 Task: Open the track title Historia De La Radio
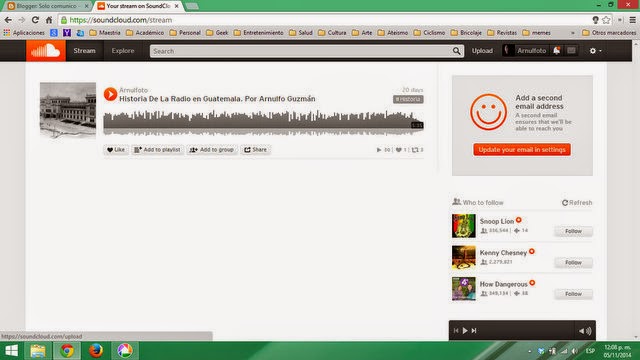click(217, 99)
